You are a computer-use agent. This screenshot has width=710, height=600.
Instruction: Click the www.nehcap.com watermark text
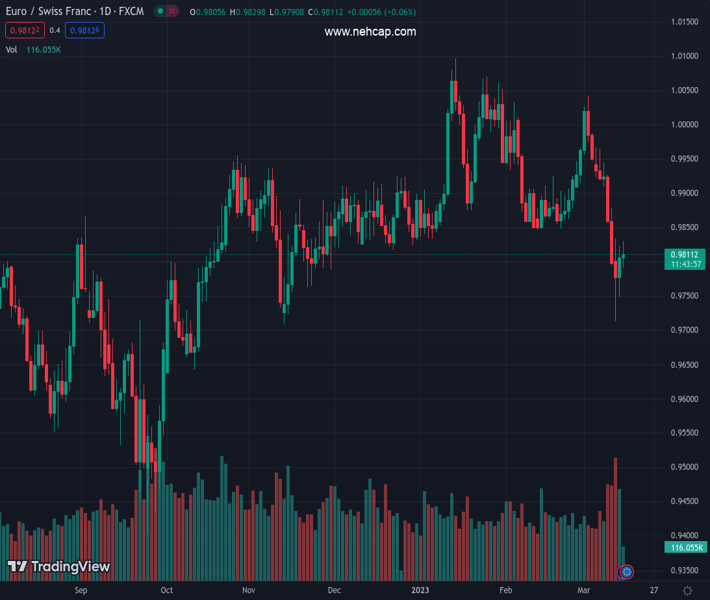370,32
